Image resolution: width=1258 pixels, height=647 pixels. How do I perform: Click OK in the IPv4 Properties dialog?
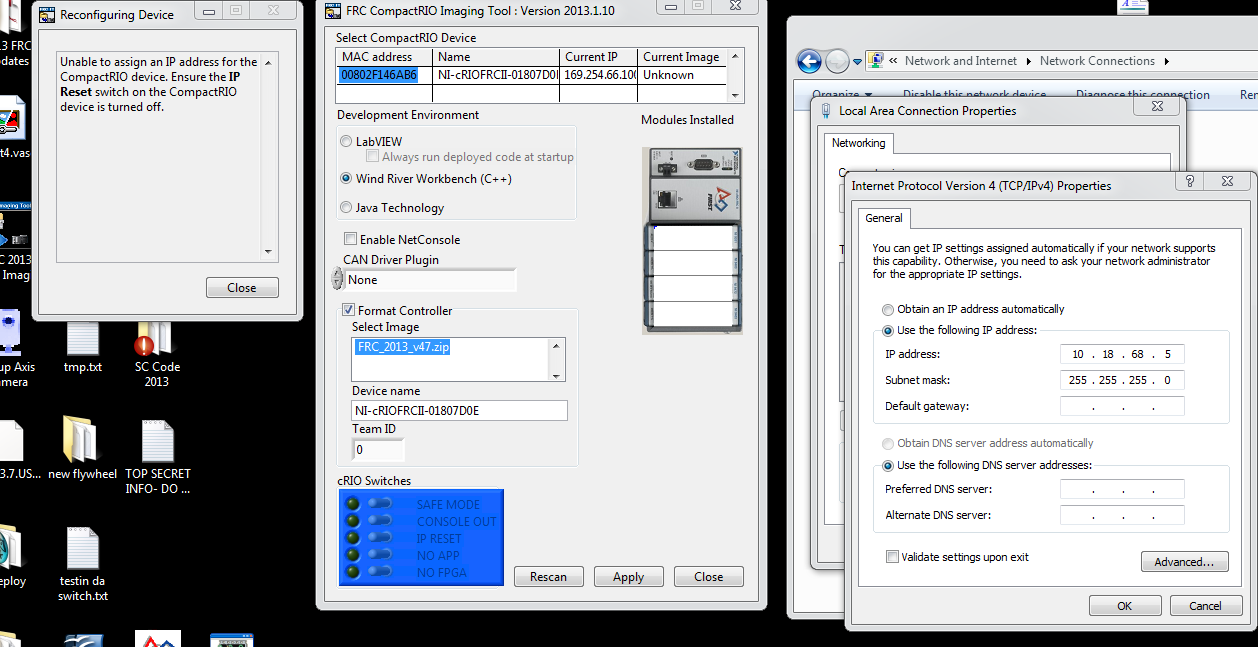pos(1125,606)
